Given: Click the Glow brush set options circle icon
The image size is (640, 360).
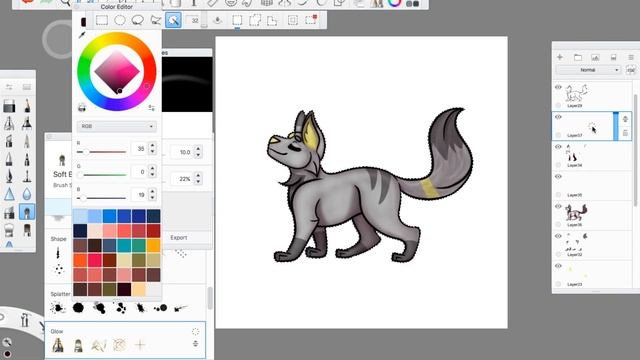Looking at the screenshot, I should (x=196, y=332).
